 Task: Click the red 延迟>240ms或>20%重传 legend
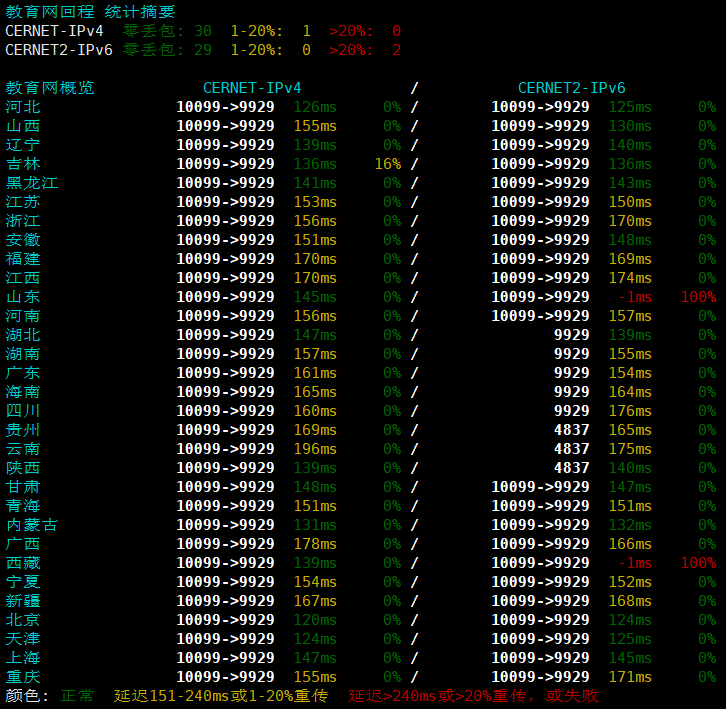[x=437, y=696]
